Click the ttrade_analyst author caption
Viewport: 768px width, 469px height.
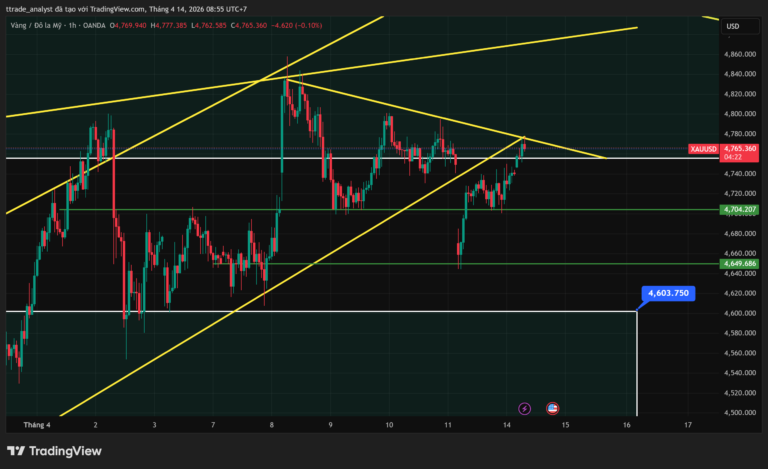[x=126, y=9]
